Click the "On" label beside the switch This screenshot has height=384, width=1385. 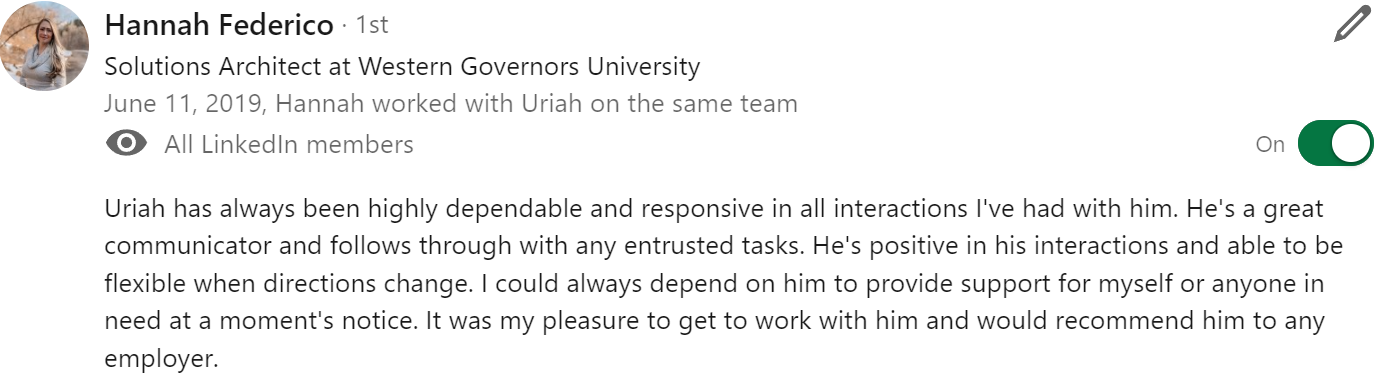pos(1270,144)
